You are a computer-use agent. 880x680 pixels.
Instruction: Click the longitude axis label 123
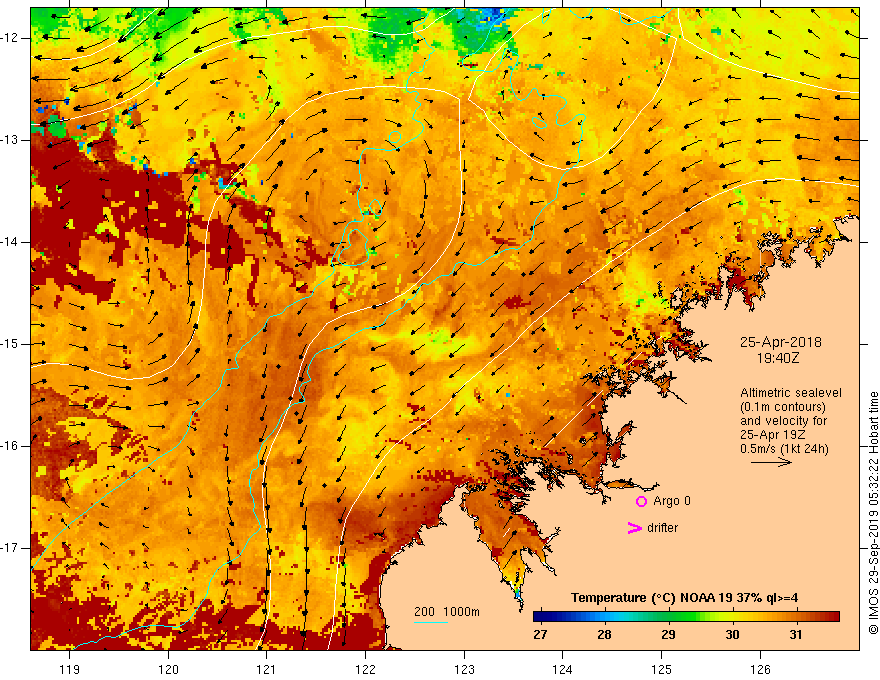464,669
